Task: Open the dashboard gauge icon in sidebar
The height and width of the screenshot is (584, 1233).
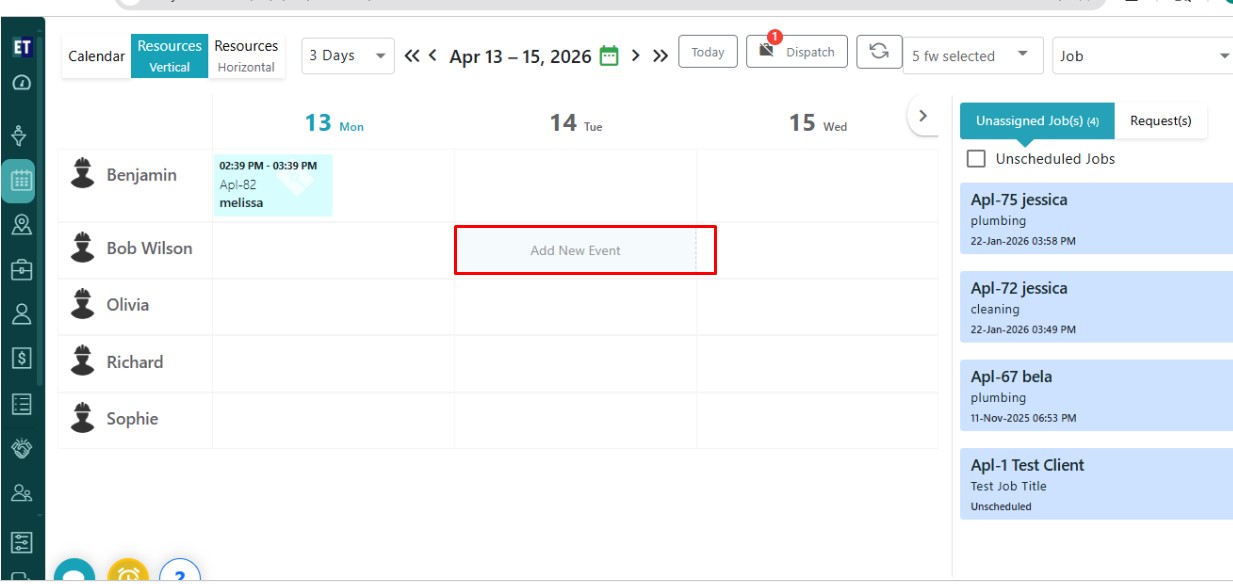Action: click(21, 83)
